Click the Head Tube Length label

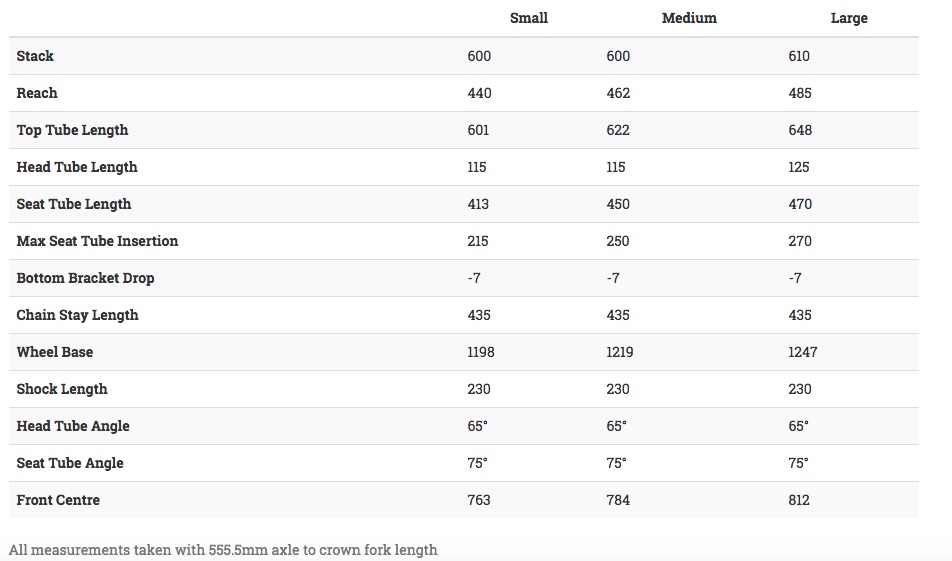pos(77,167)
